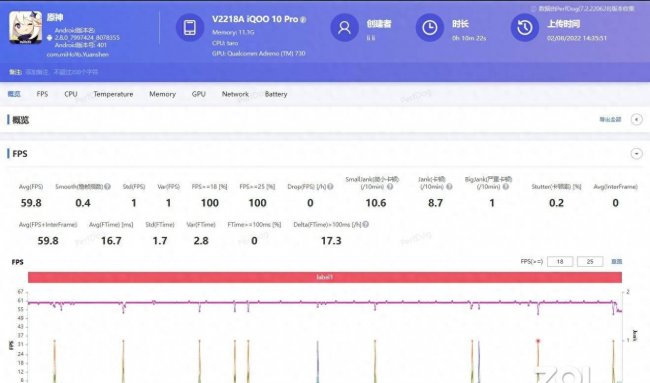
Task: Click the export all link
Action: (610, 119)
